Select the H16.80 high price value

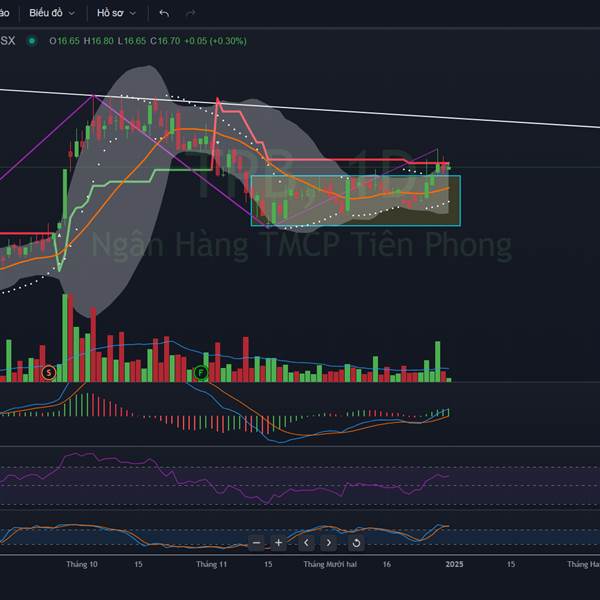[x=99, y=41]
